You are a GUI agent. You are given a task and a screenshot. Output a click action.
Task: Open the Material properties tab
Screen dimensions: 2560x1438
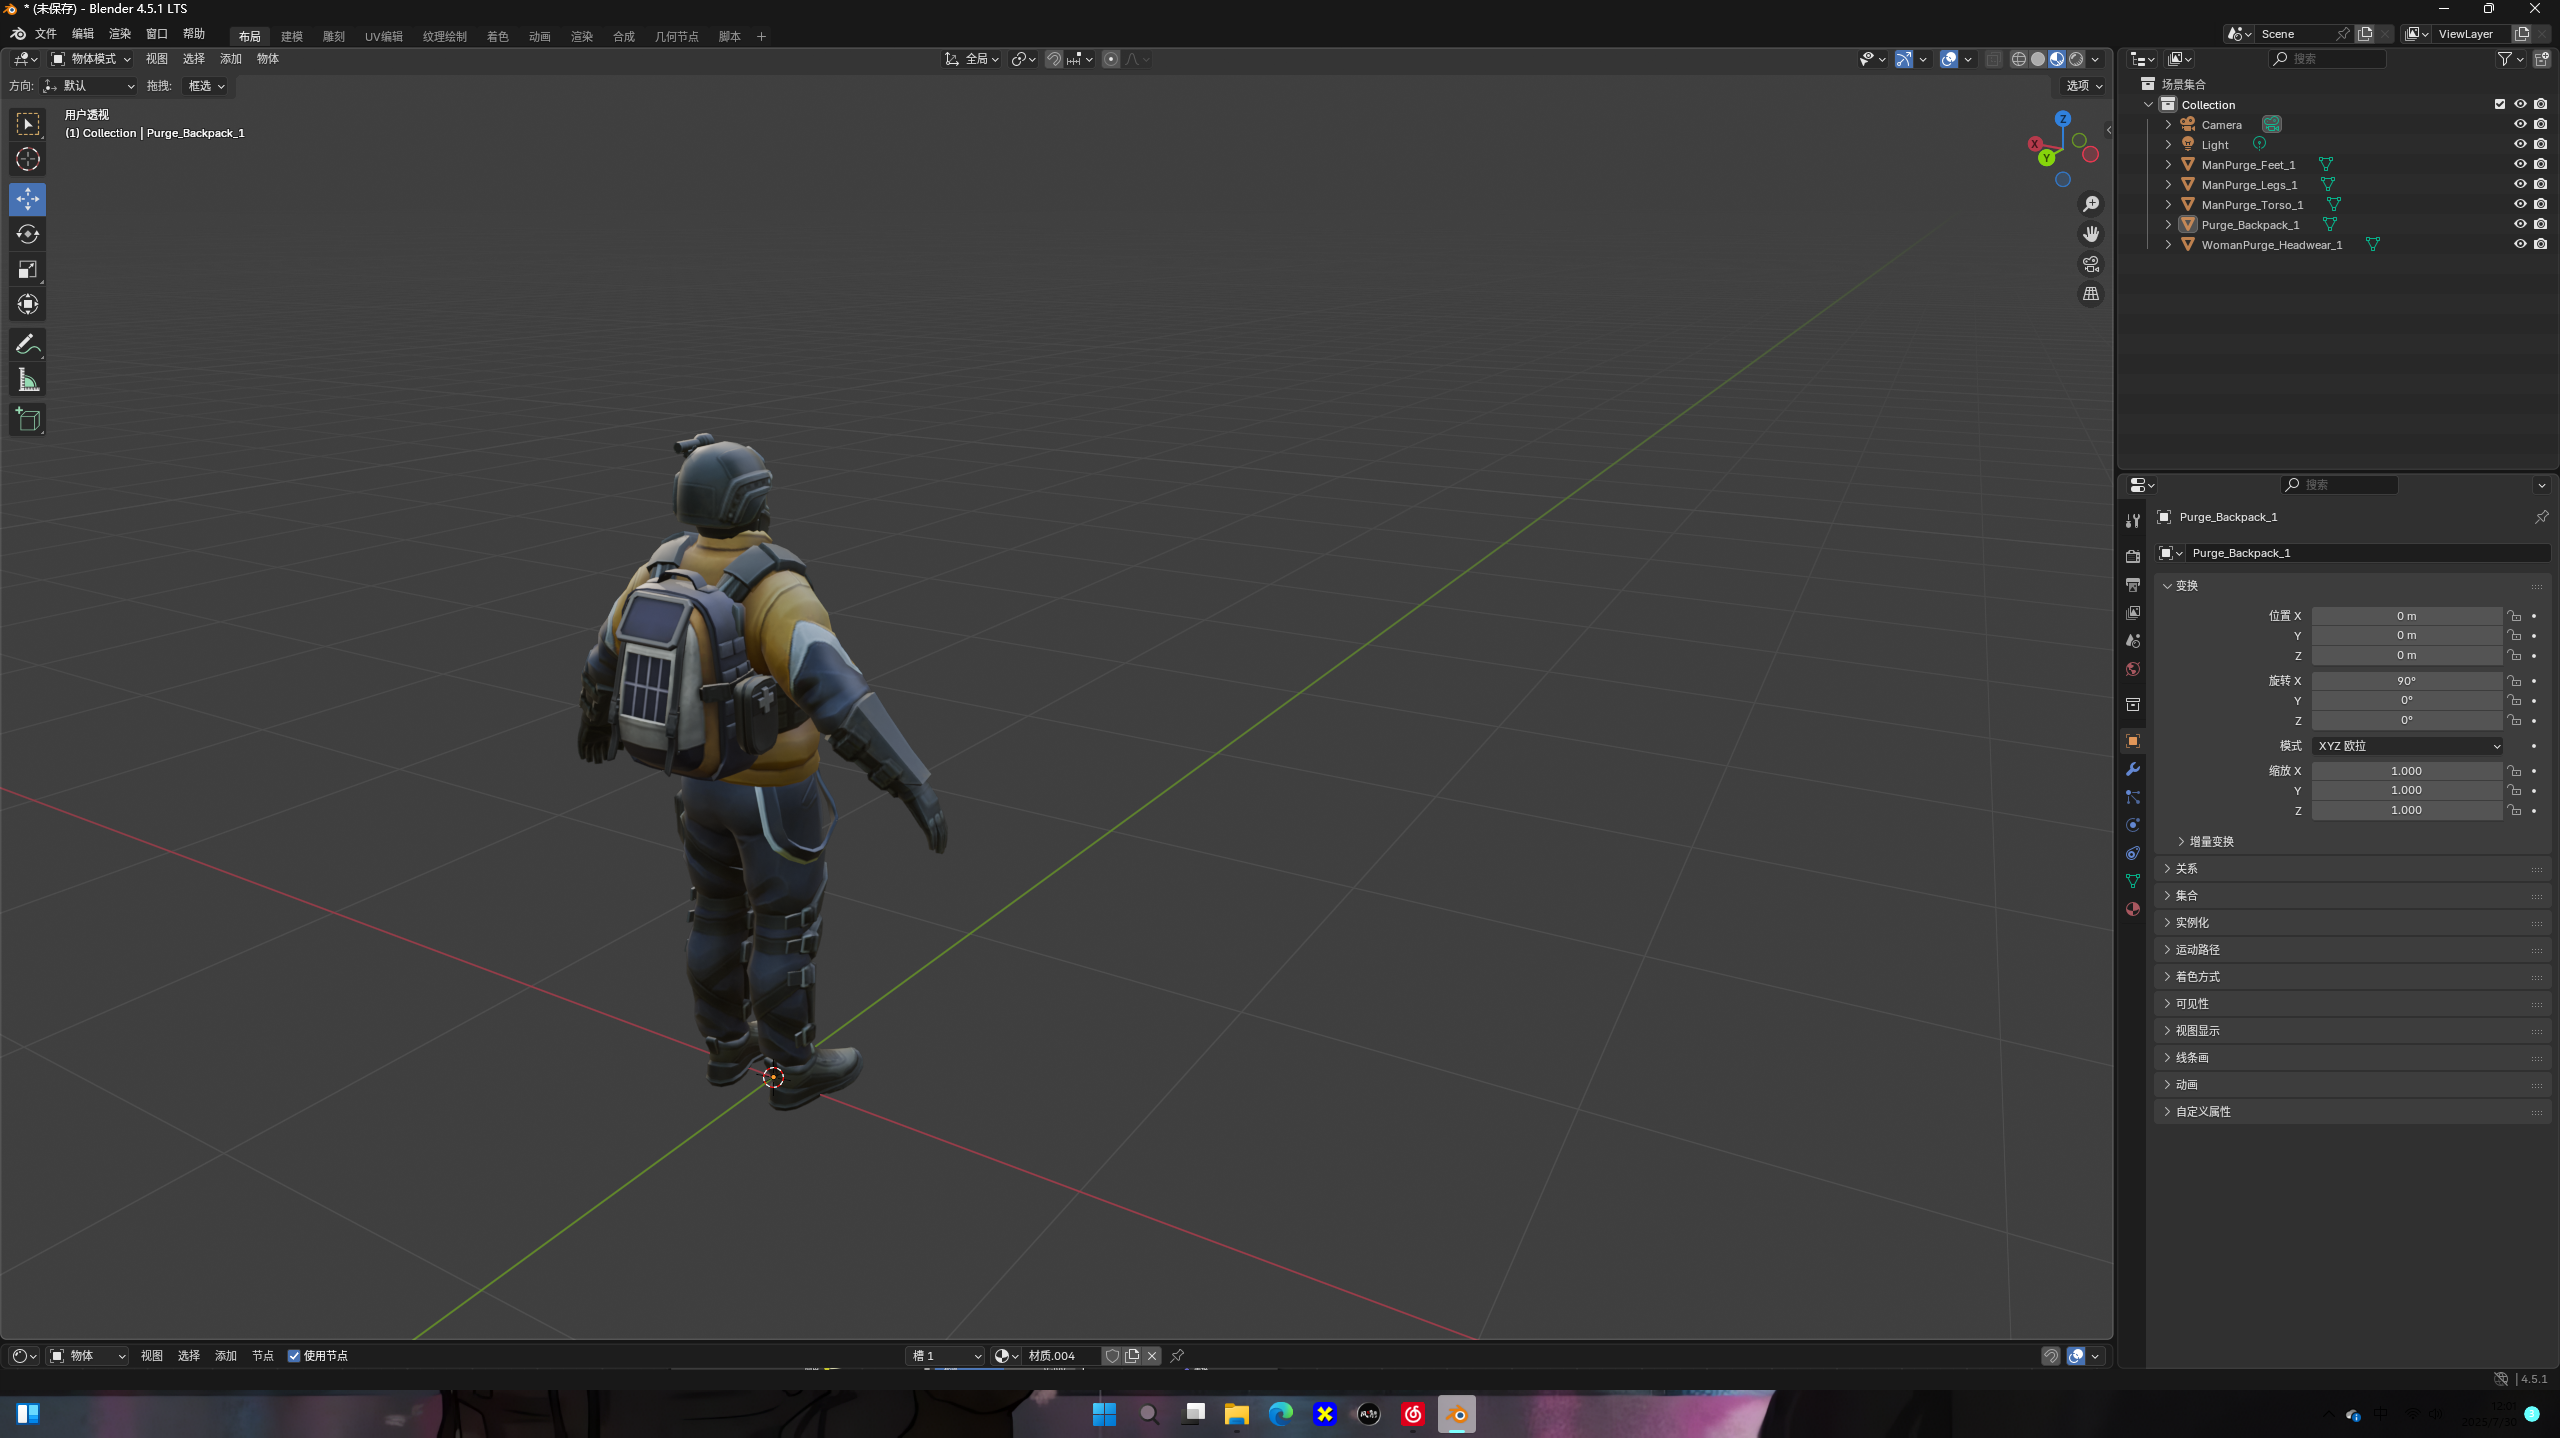(x=2132, y=909)
